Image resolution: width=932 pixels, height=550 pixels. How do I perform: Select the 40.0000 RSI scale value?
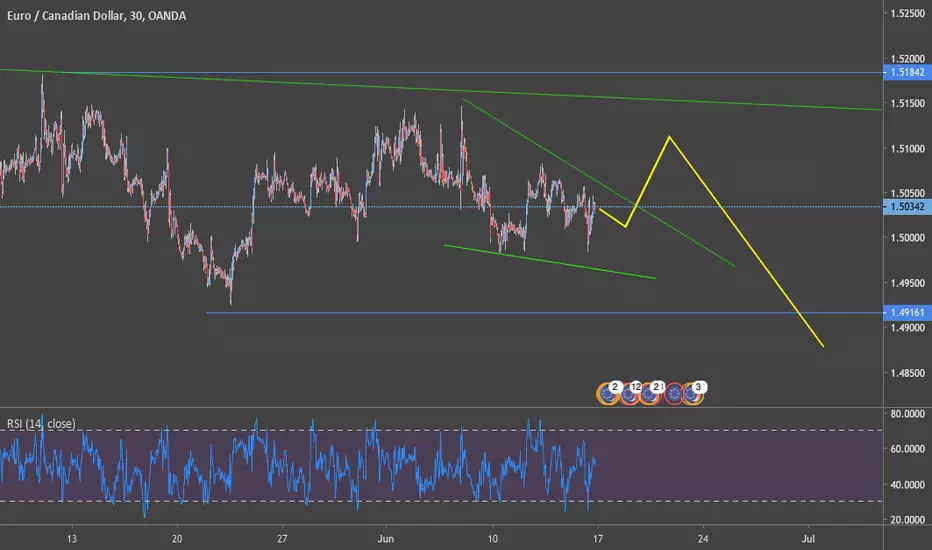(908, 485)
